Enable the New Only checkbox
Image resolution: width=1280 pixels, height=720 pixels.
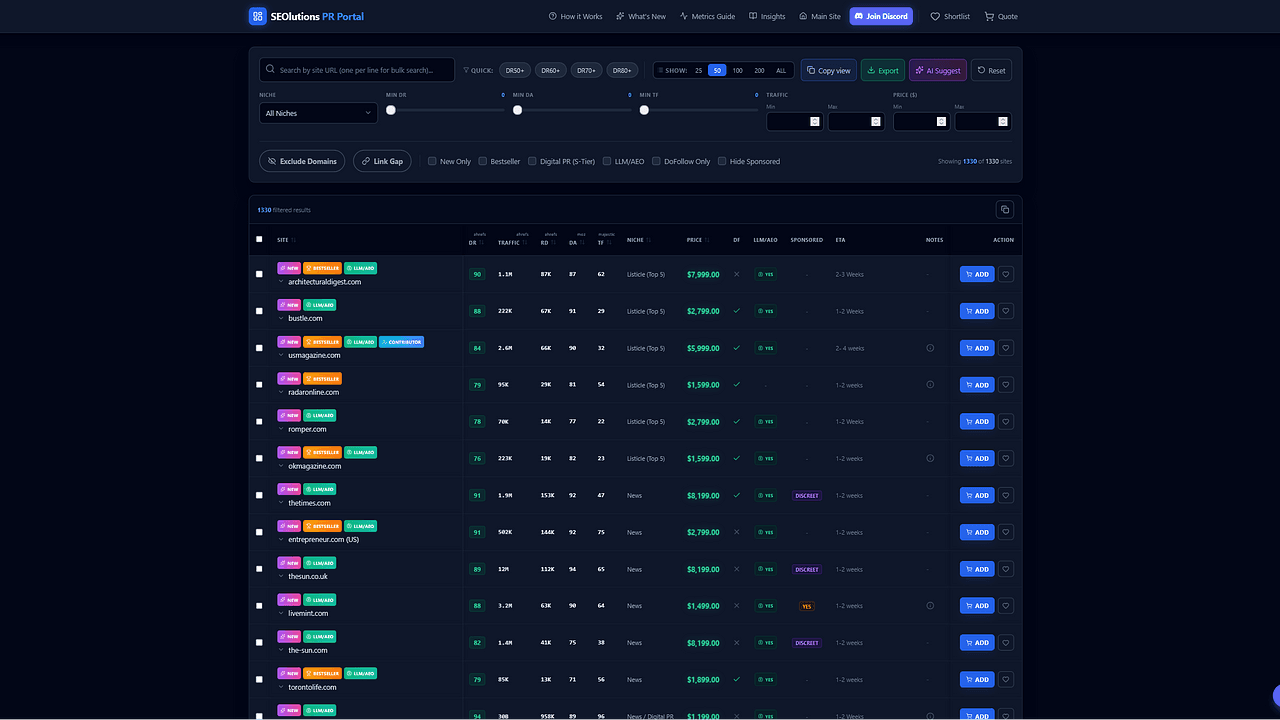(x=432, y=161)
